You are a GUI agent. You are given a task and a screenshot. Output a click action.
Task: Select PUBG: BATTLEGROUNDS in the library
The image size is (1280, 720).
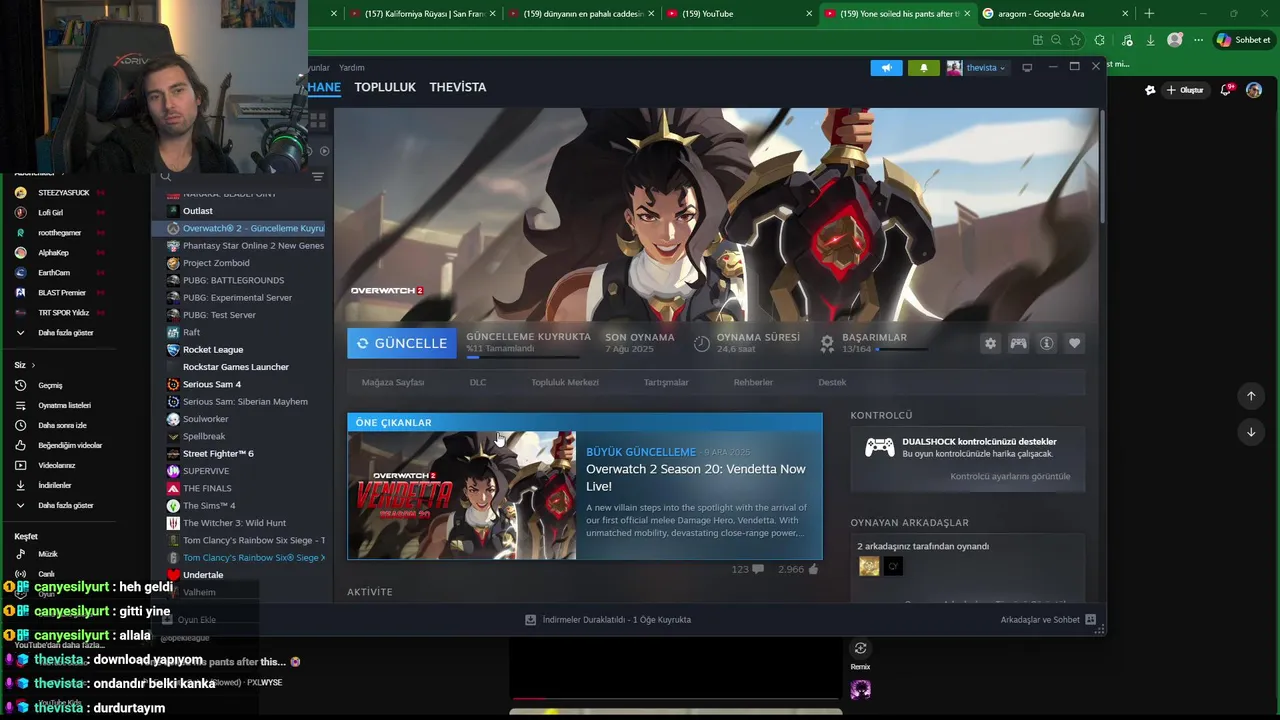pos(240,280)
